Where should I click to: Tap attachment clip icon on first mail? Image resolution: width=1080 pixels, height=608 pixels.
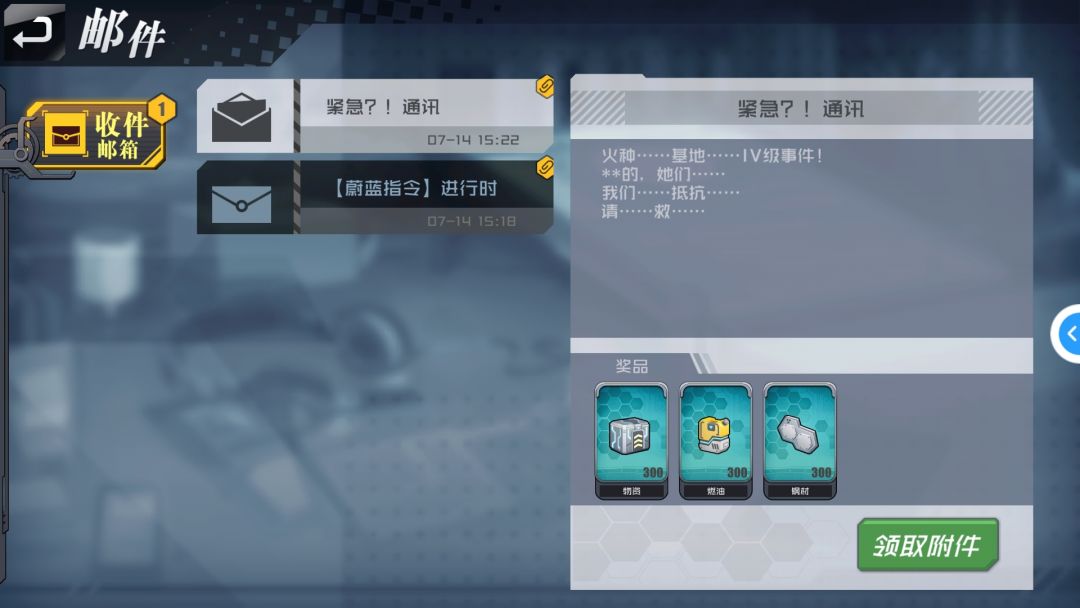point(545,86)
